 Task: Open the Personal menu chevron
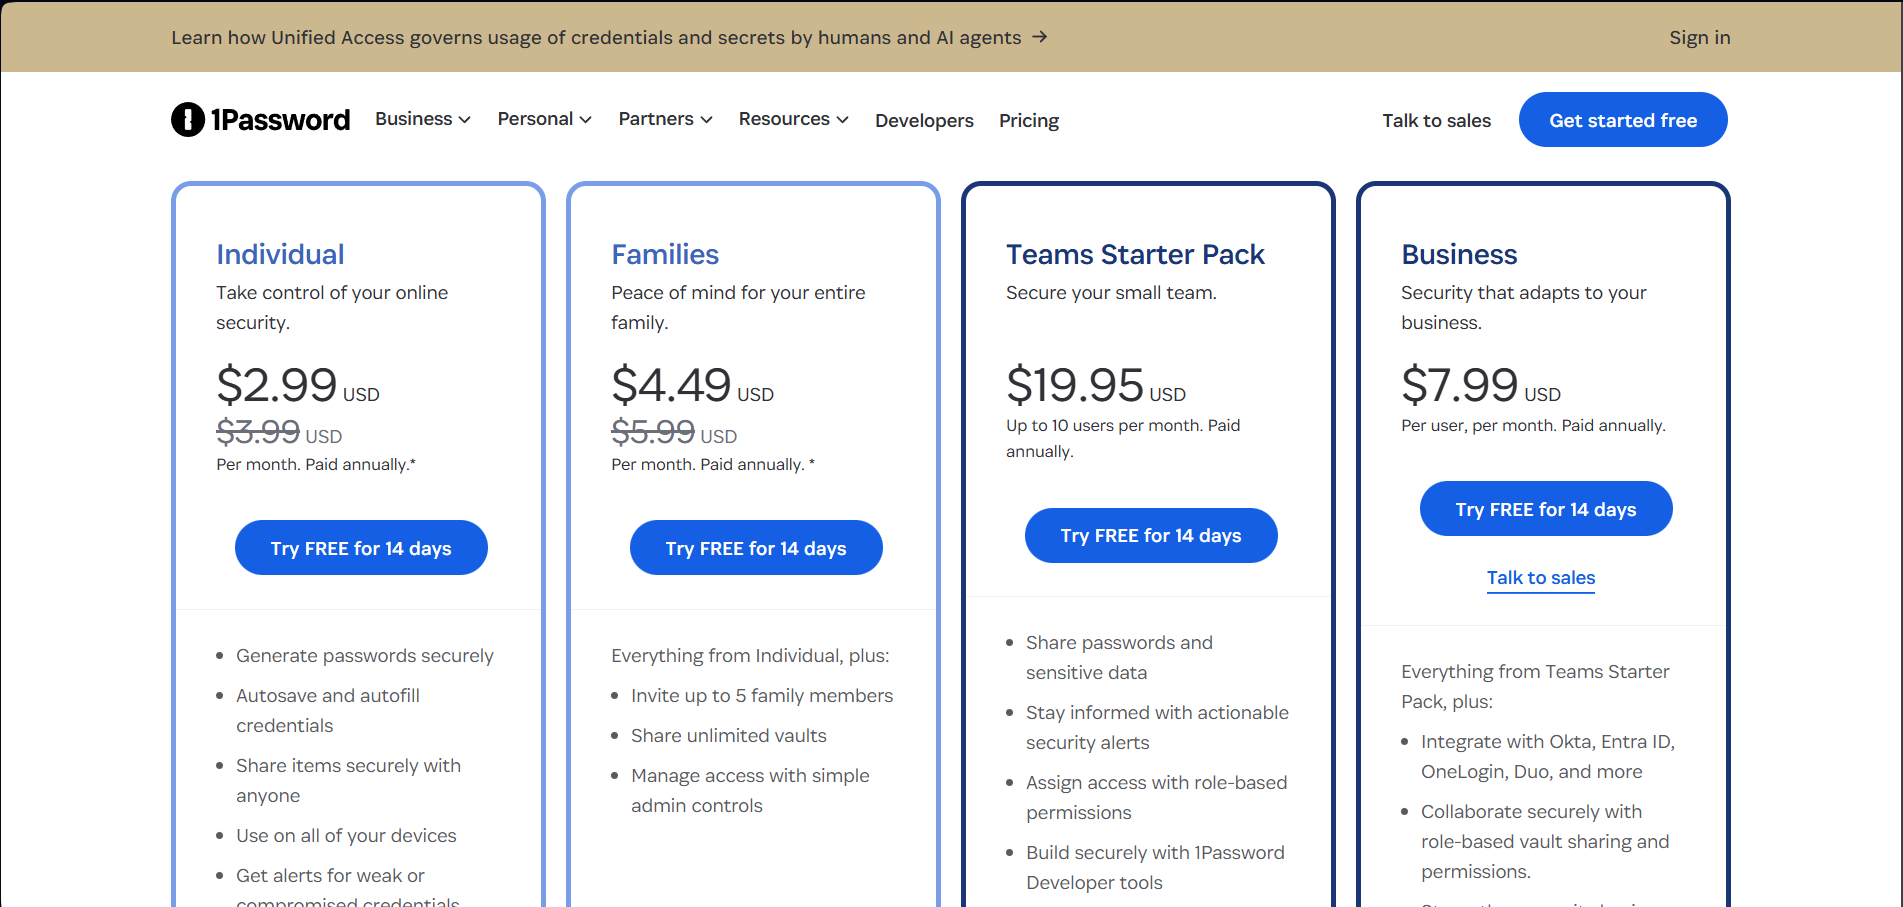click(585, 120)
